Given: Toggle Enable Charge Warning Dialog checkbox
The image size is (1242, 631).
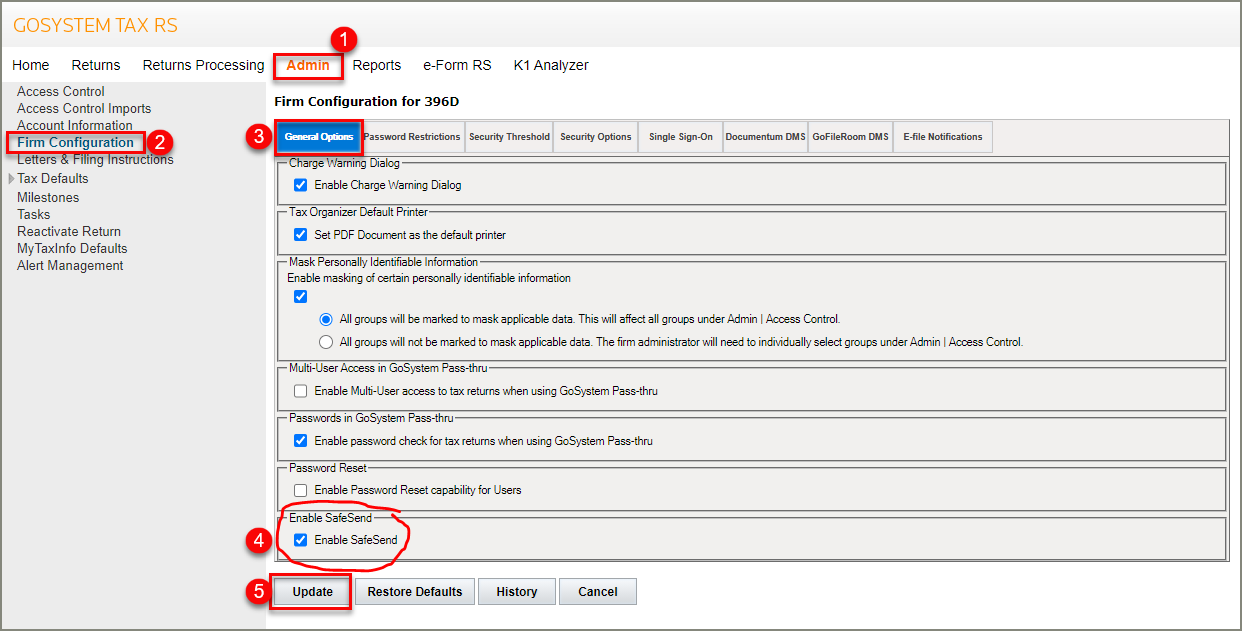Looking at the screenshot, I should pyautogui.click(x=301, y=185).
